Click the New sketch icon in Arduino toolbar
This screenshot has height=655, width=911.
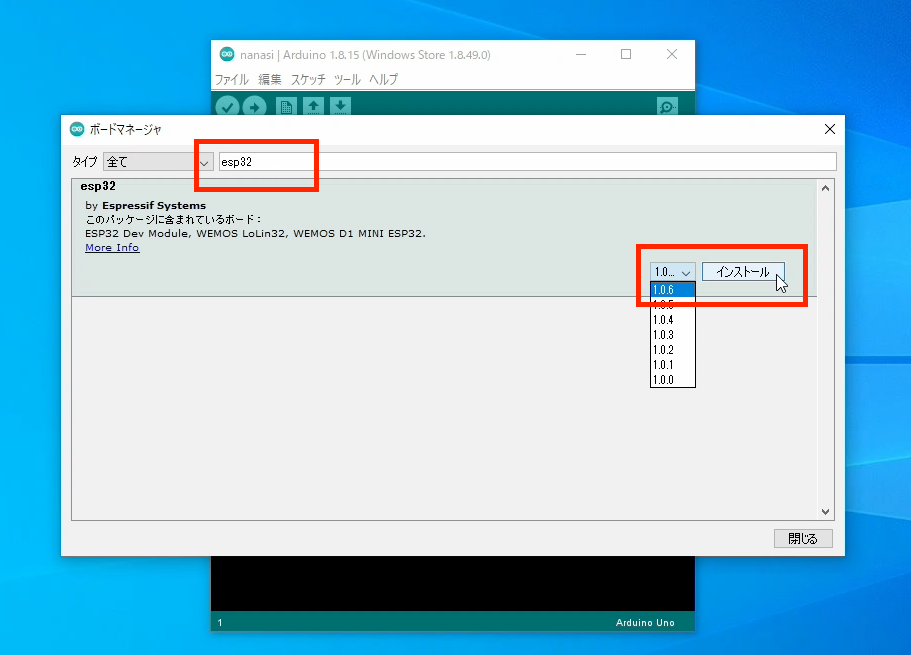(286, 106)
